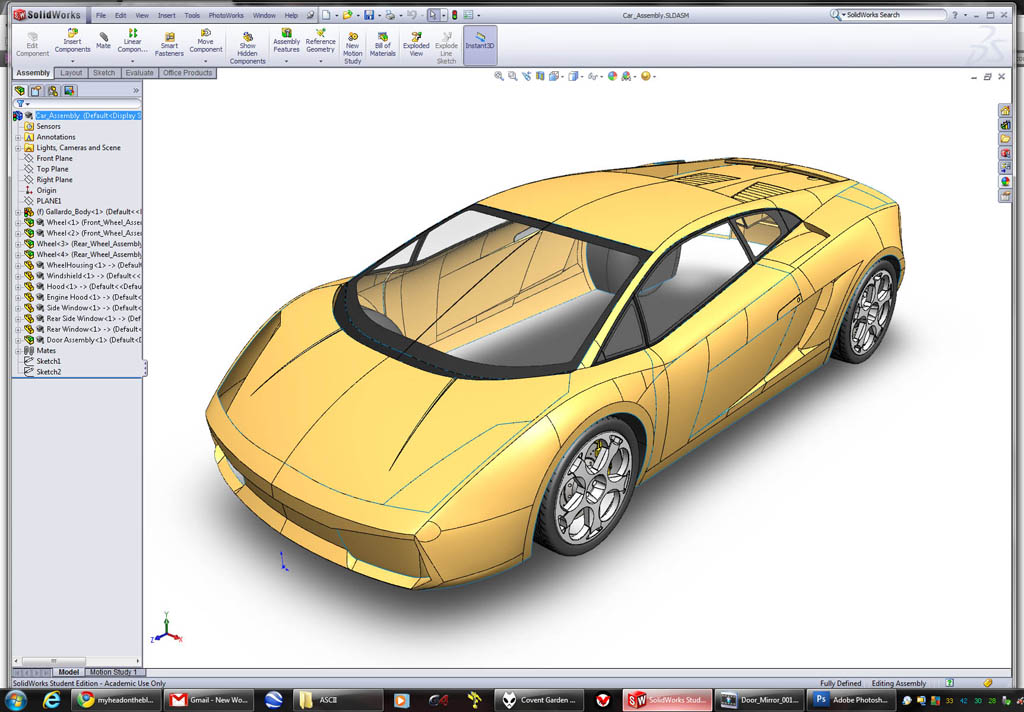The width and height of the screenshot is (1024, 712).
Task: Expand the Gallardo_Body component node
Action: [x=18, y=212]
